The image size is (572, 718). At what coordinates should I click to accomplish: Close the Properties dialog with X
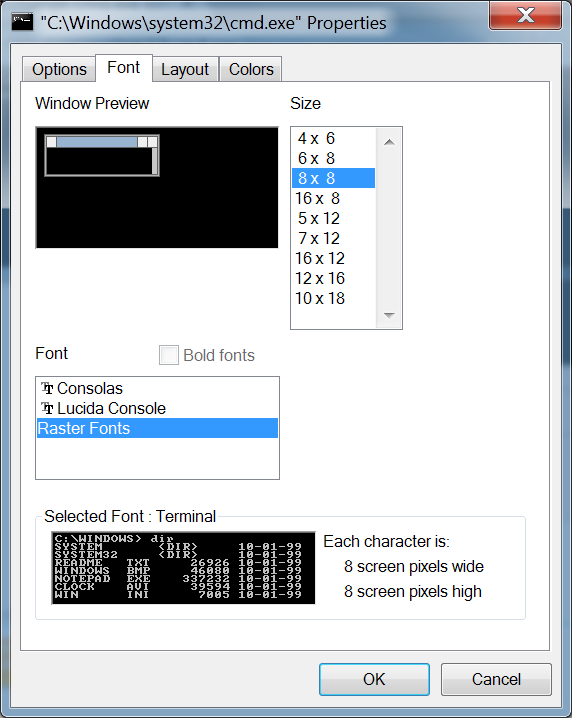coord(525,16)
